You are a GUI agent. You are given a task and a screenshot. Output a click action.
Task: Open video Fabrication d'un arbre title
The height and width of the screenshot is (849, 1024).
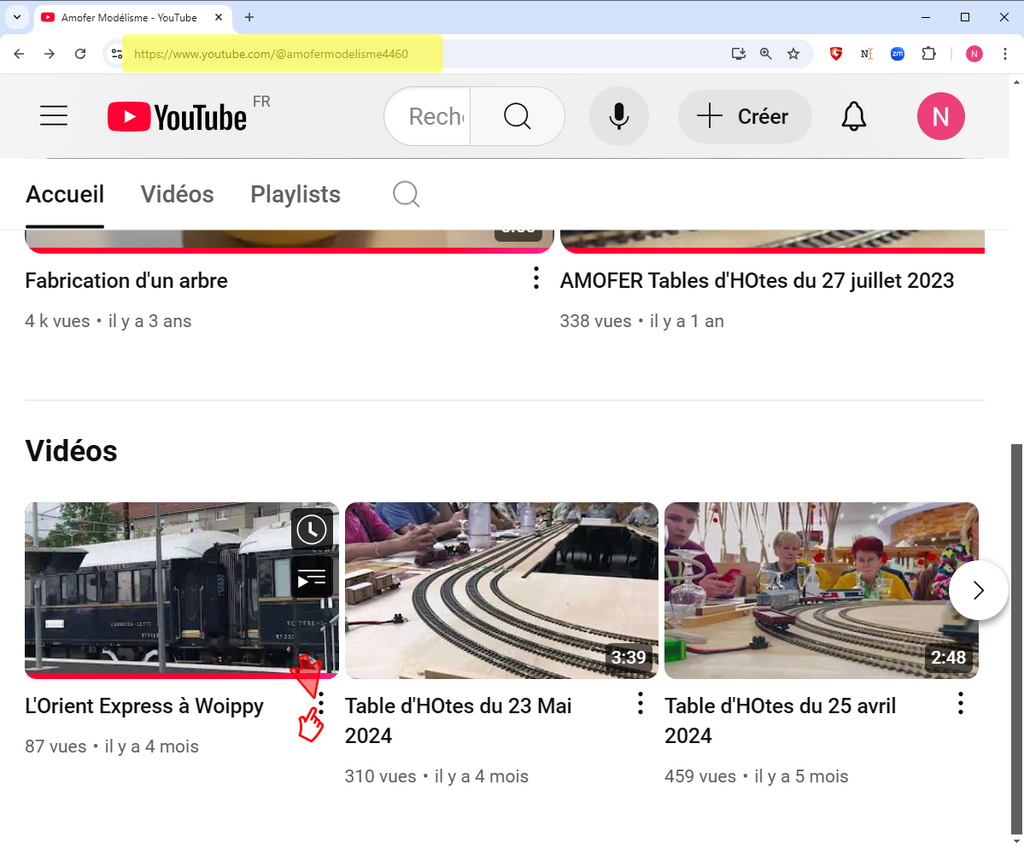pyautogui.click(x=126, y=281)
